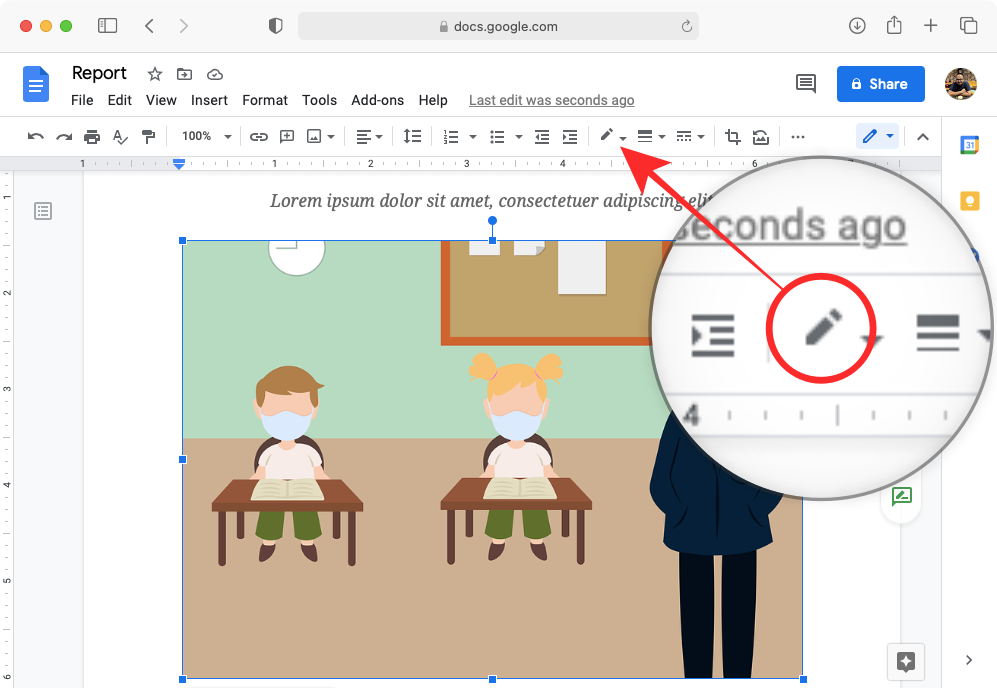The width and height of the screenshot is (997, 688).
Task: Check spelling with the spell check icon
Action: pyautogui.click(x=119, y=136)
